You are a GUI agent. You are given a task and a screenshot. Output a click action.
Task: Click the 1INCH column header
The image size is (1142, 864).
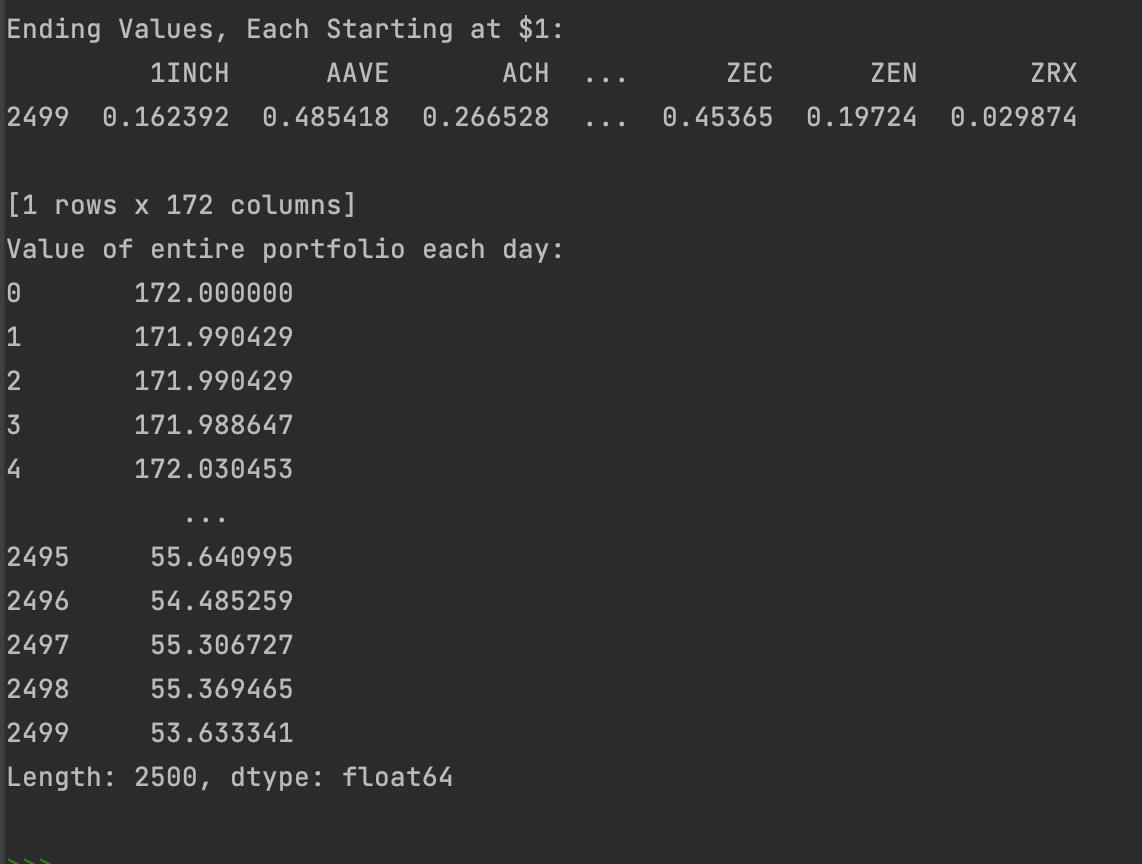click(189, 73)
